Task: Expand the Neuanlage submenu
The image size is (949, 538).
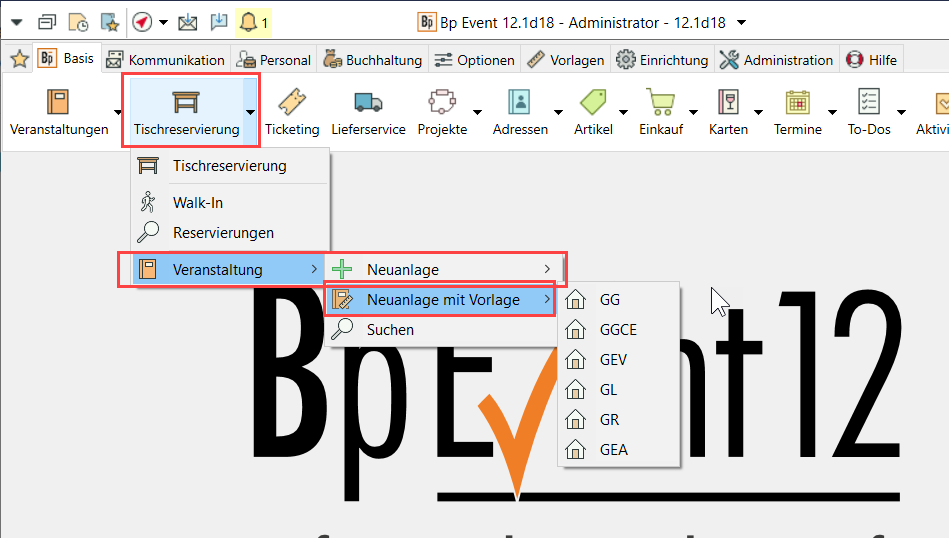Action: (x=444, y=269)
